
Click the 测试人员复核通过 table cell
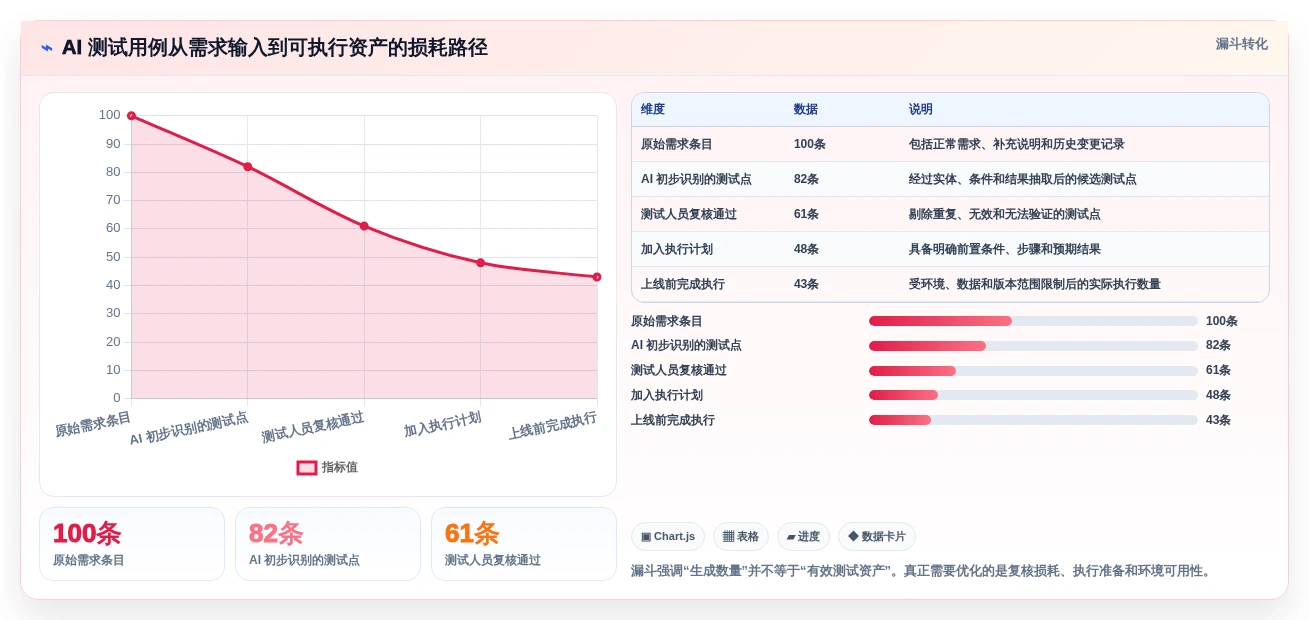tap(689, 214)
